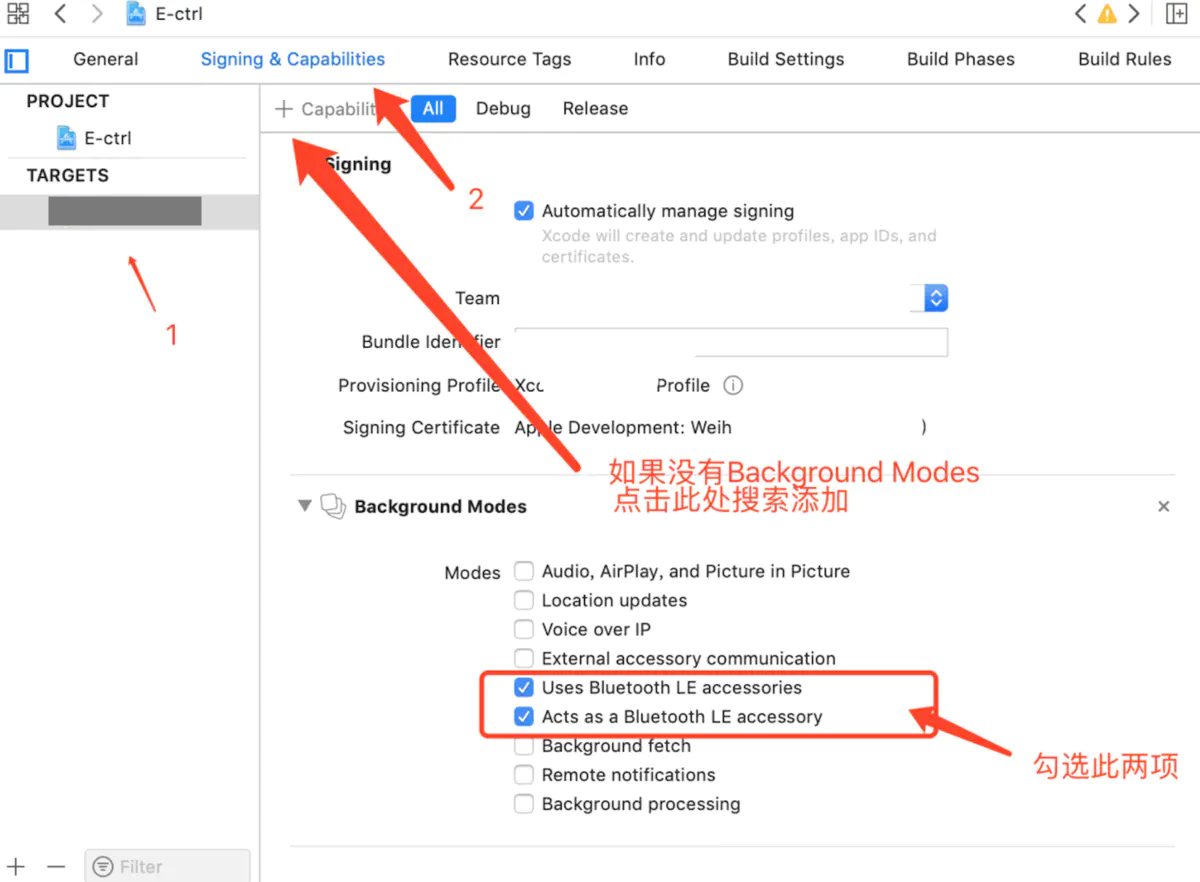Open the Build Rules tab
The width and height of the screenshot is (1200, 882).
point(1125,59)
